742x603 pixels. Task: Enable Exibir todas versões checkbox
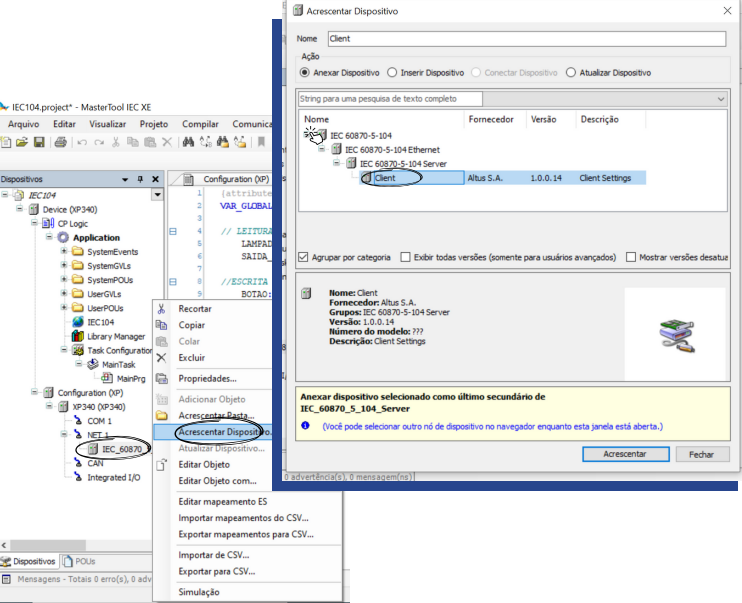[x=405, y=257]
